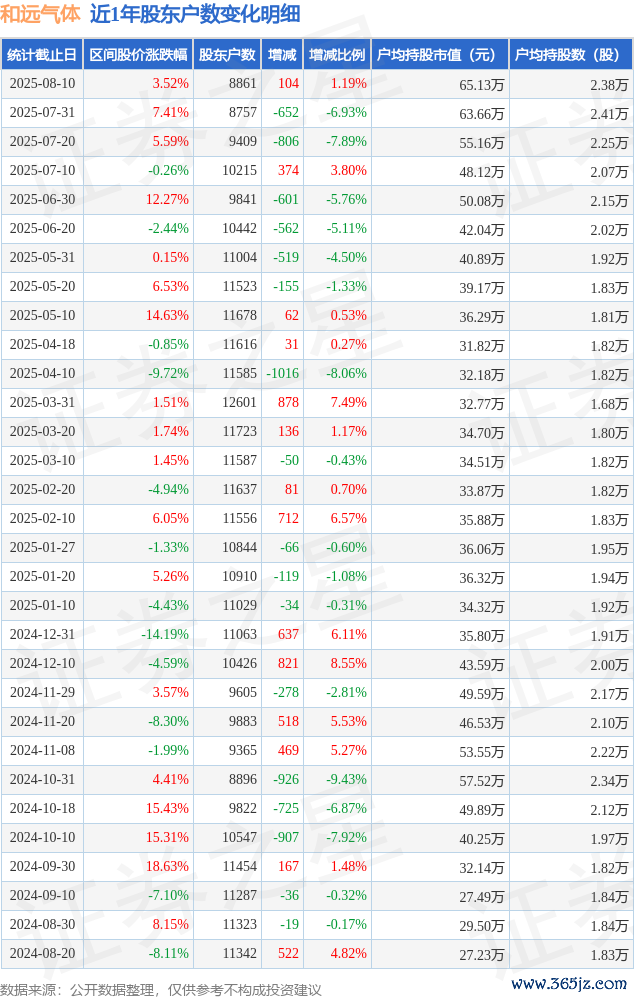Click the 2025-08-10 date cell
This screenshot has height=999, width=634.
[42, 83]
